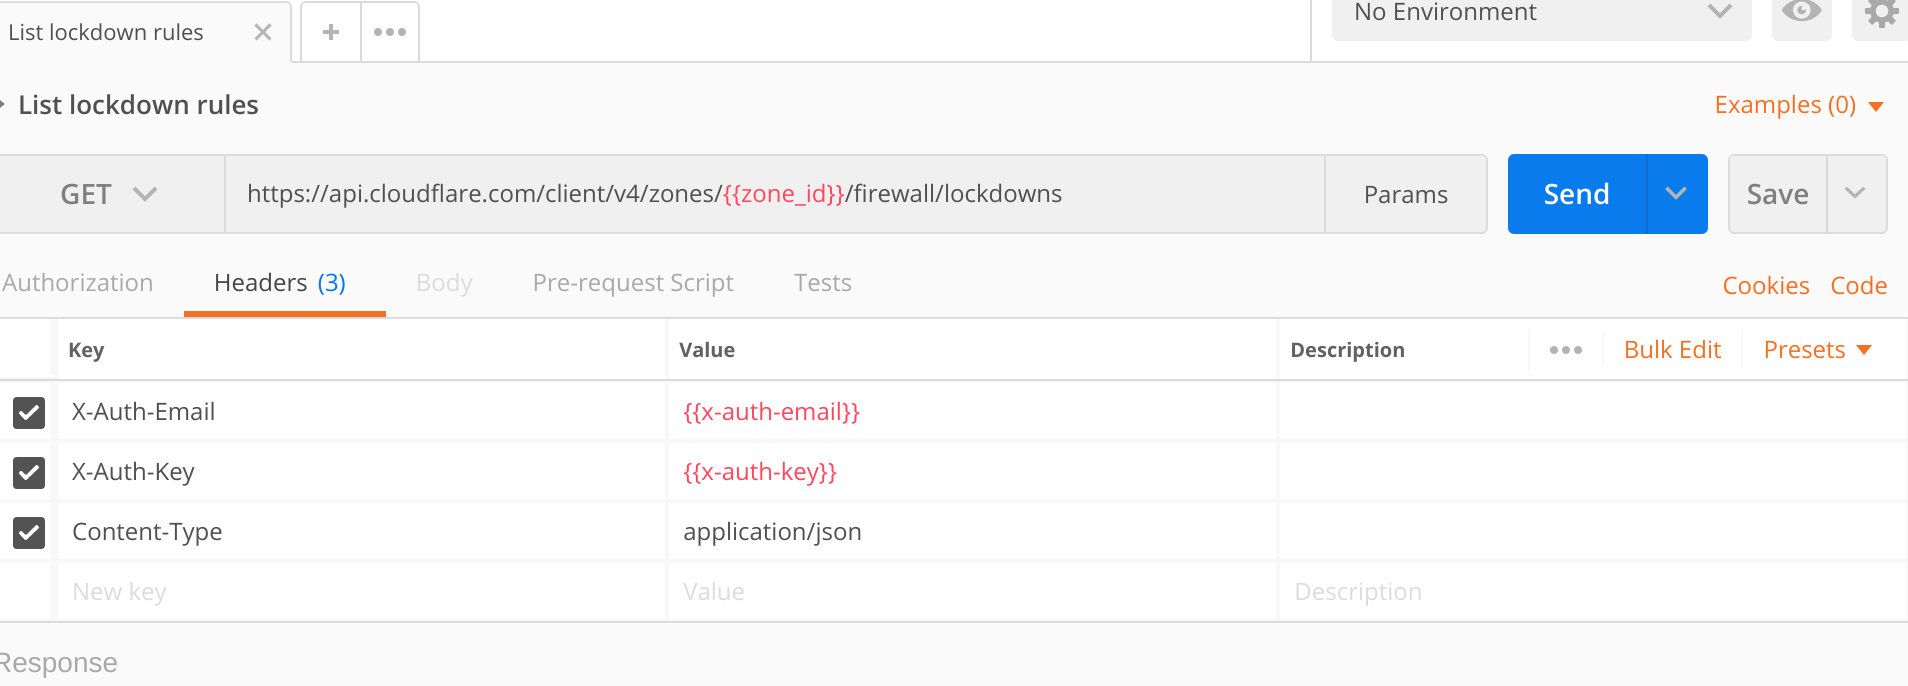Image resolution: width=1908 pixels, height=686 pixels.
Task: Open the Presets dropdown
Action: tap(1816, 350)
